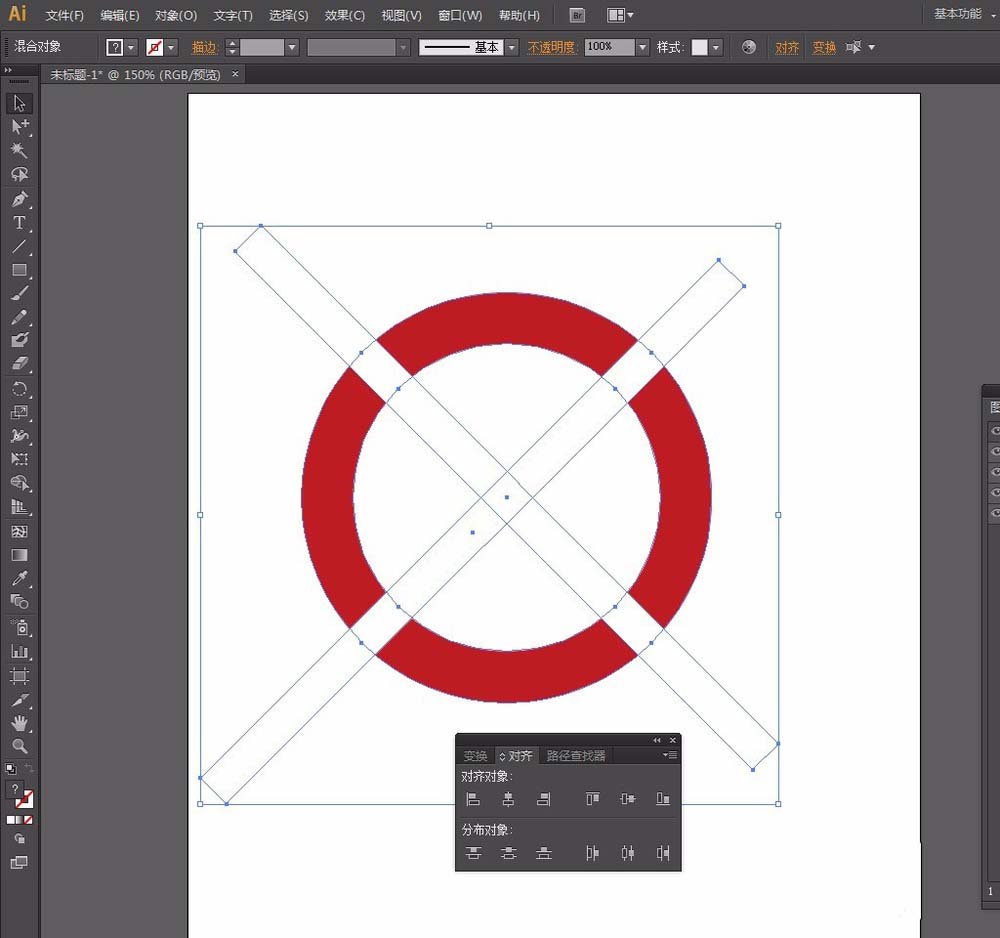This screenshot has width=1000, height=938.
Task: Activate the Eyedropper tool
Action: pos(19,579)
